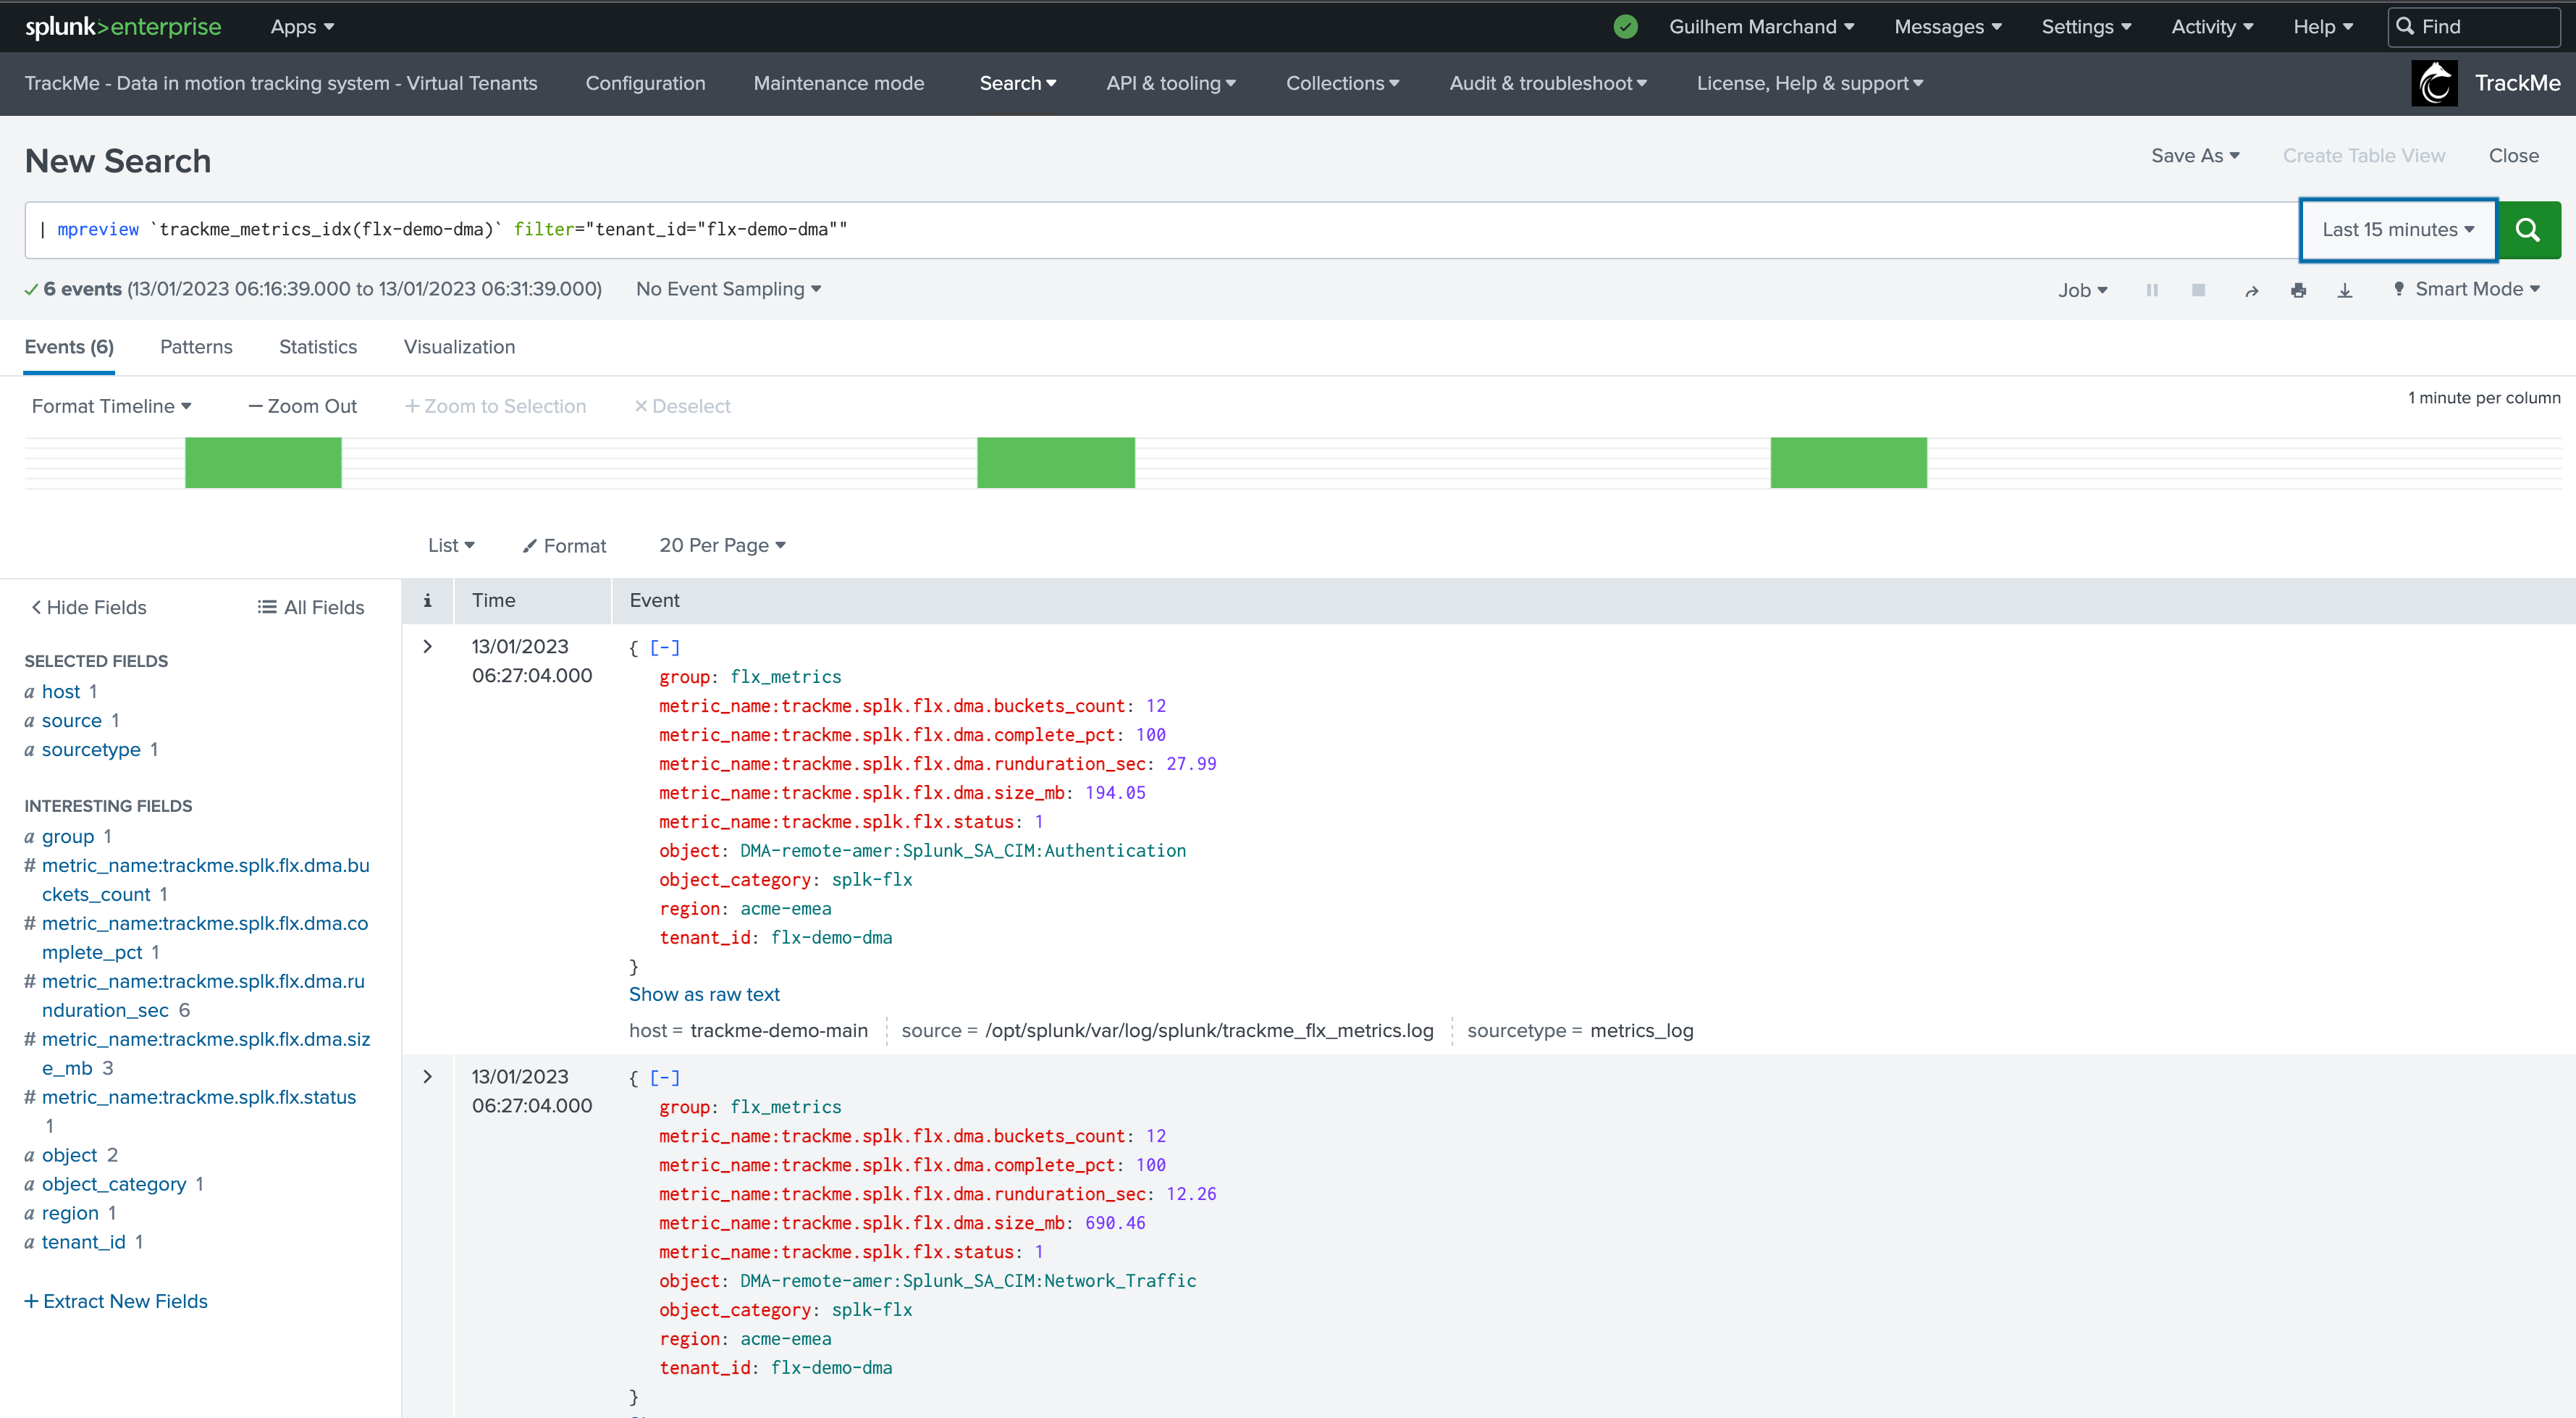Click the print results icon
Viewport: 2576px width, 1418px height.
2299,290
